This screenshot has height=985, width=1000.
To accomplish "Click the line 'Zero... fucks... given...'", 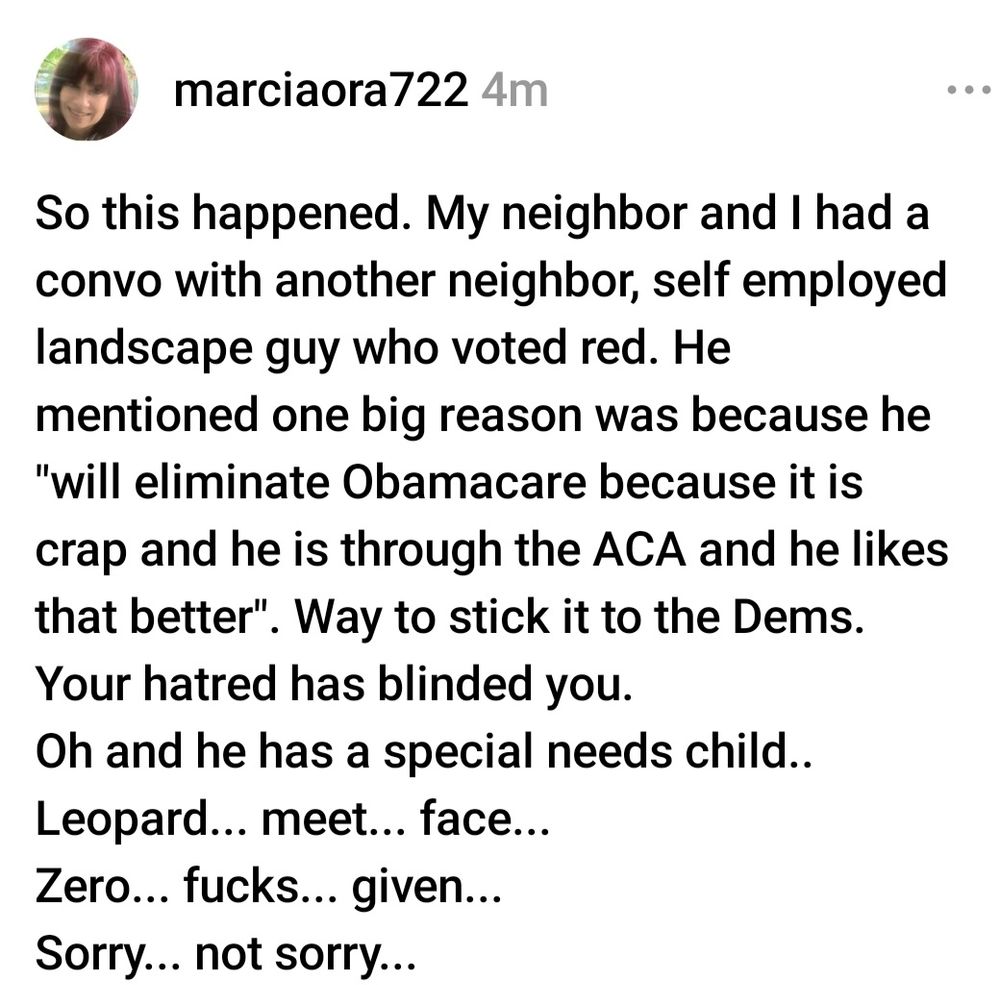I will click(x=268, y=887).
